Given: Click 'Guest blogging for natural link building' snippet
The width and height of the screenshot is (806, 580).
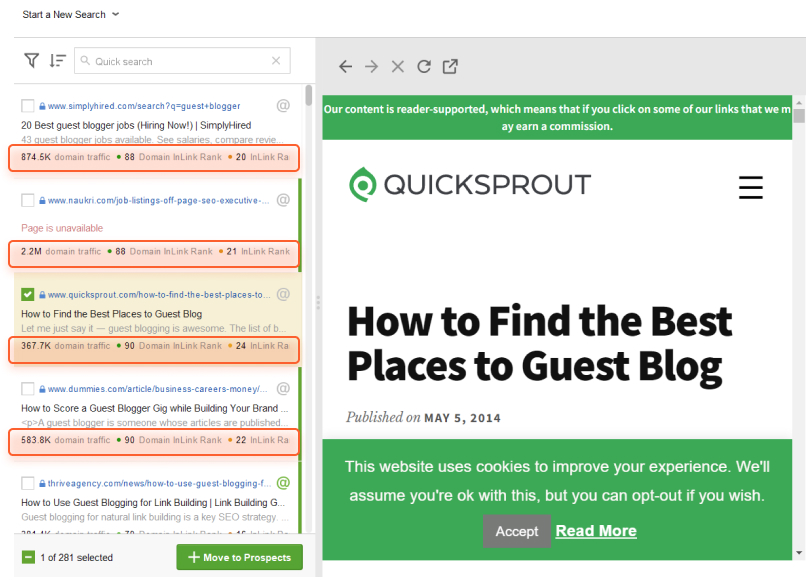Looking at the screenshot, I should point(155,517).
